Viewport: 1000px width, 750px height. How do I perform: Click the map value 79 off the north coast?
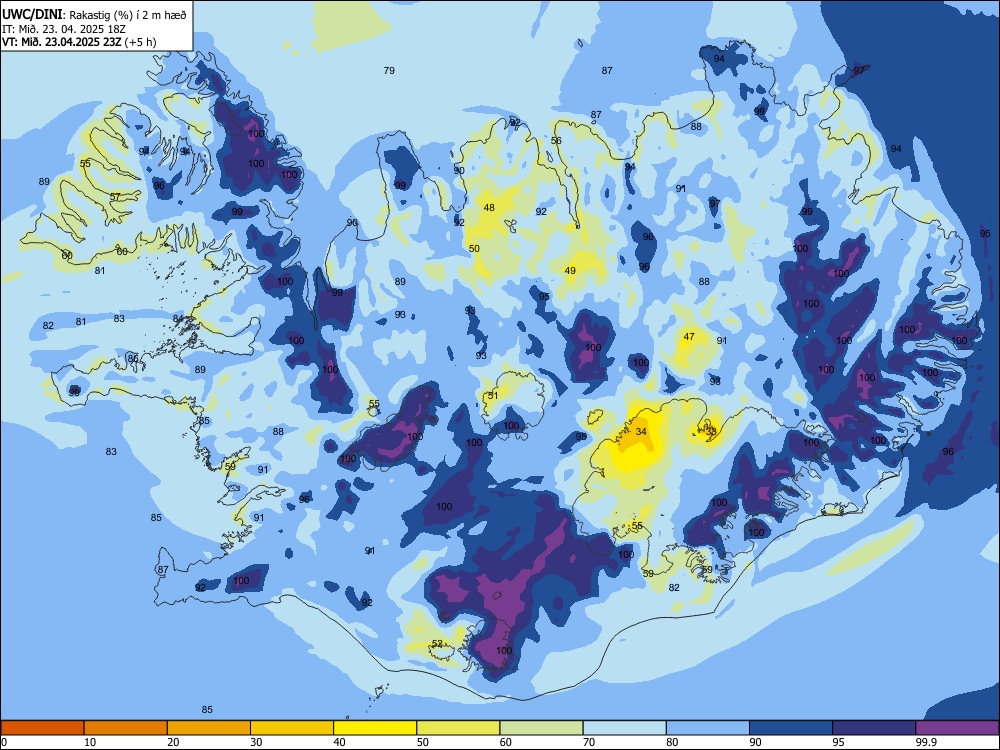click(x=389, y=71)
